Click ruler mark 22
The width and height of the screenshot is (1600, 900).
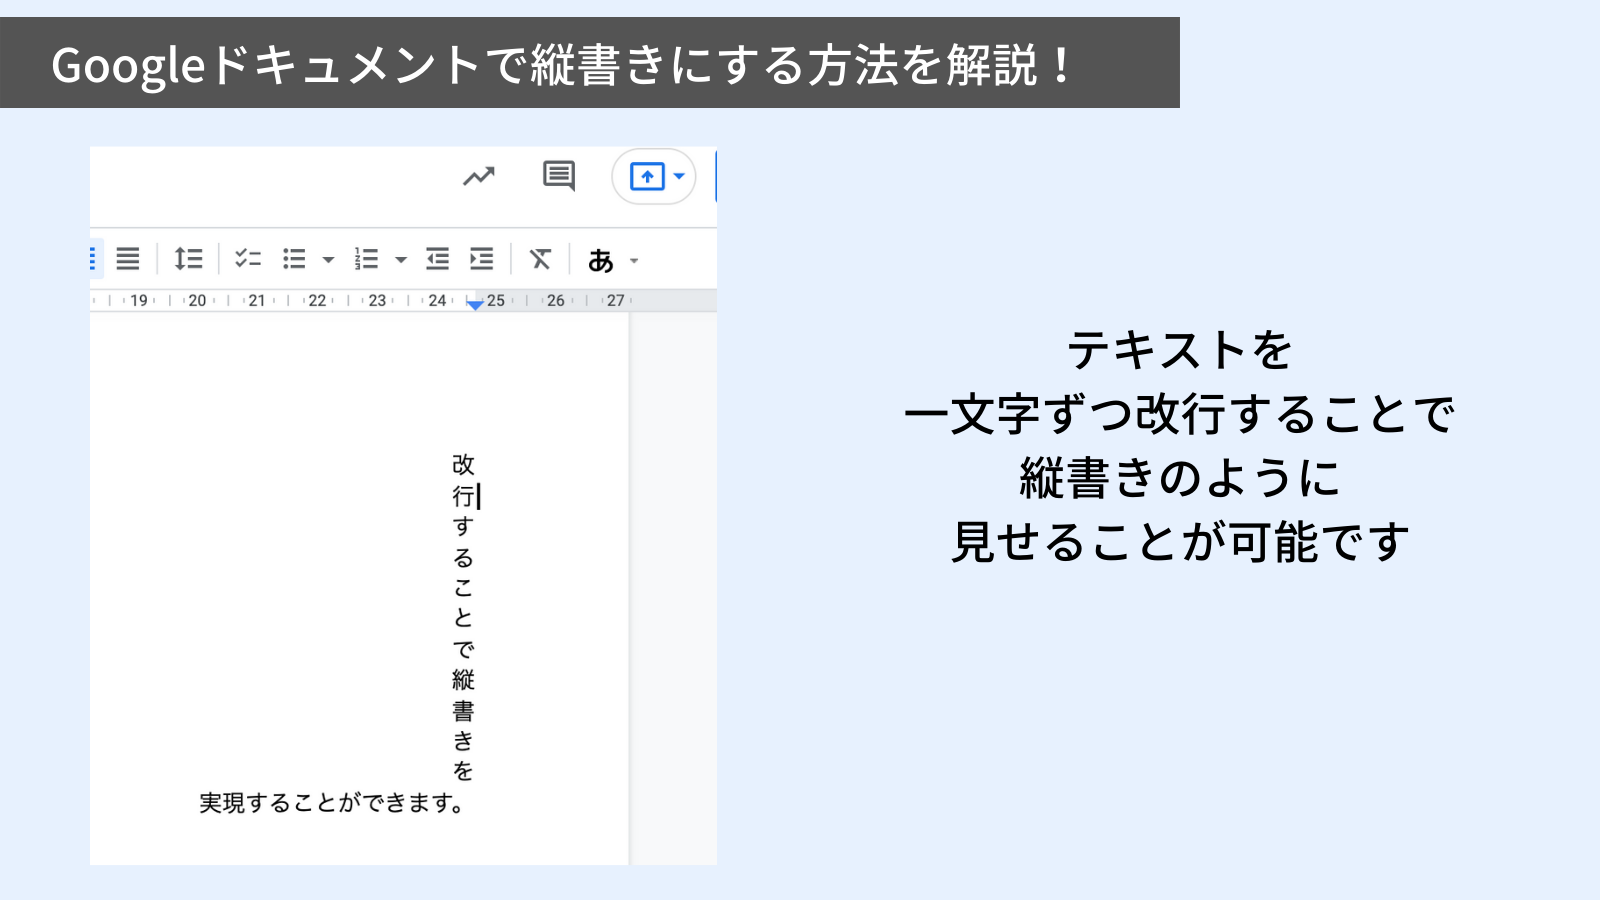(x=317, y=300)
